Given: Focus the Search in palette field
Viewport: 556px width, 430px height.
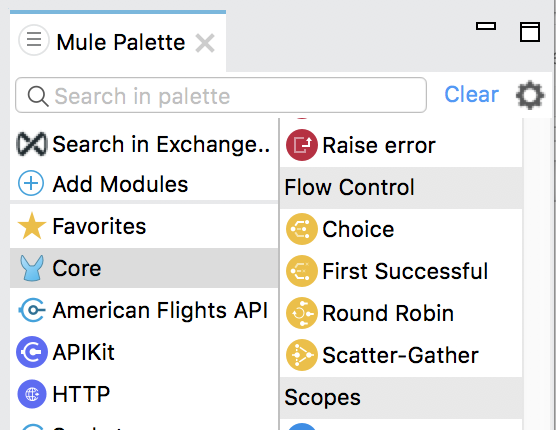Looking at the screenshot, I should [221, 95].
